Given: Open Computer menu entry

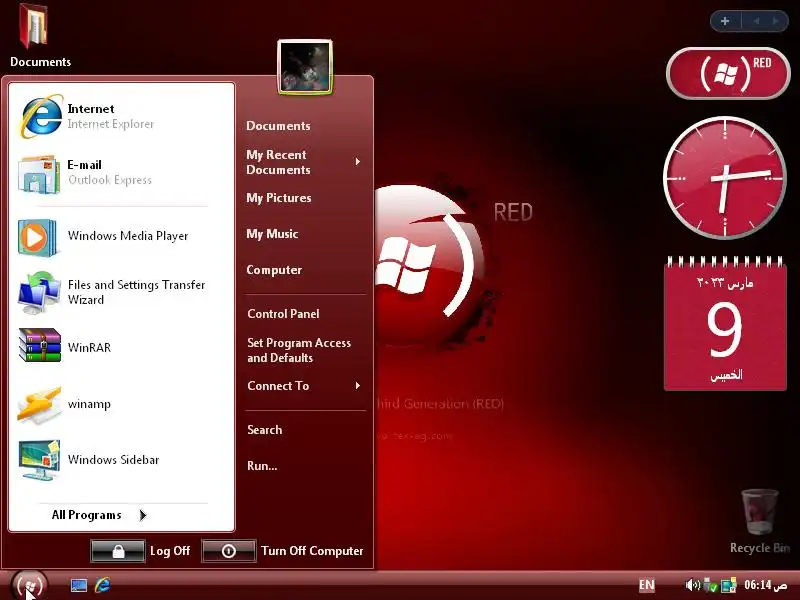Looking at the screenshot, I should pos(274,270).
